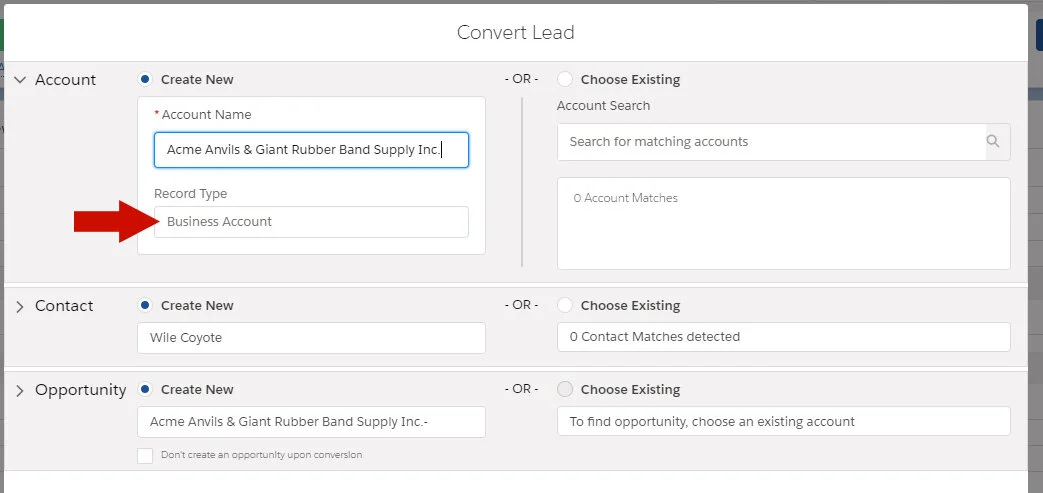Screen dimensions: 1043x493
Task: Focus the Search for matching accounts box
Action: click(770, 142)
